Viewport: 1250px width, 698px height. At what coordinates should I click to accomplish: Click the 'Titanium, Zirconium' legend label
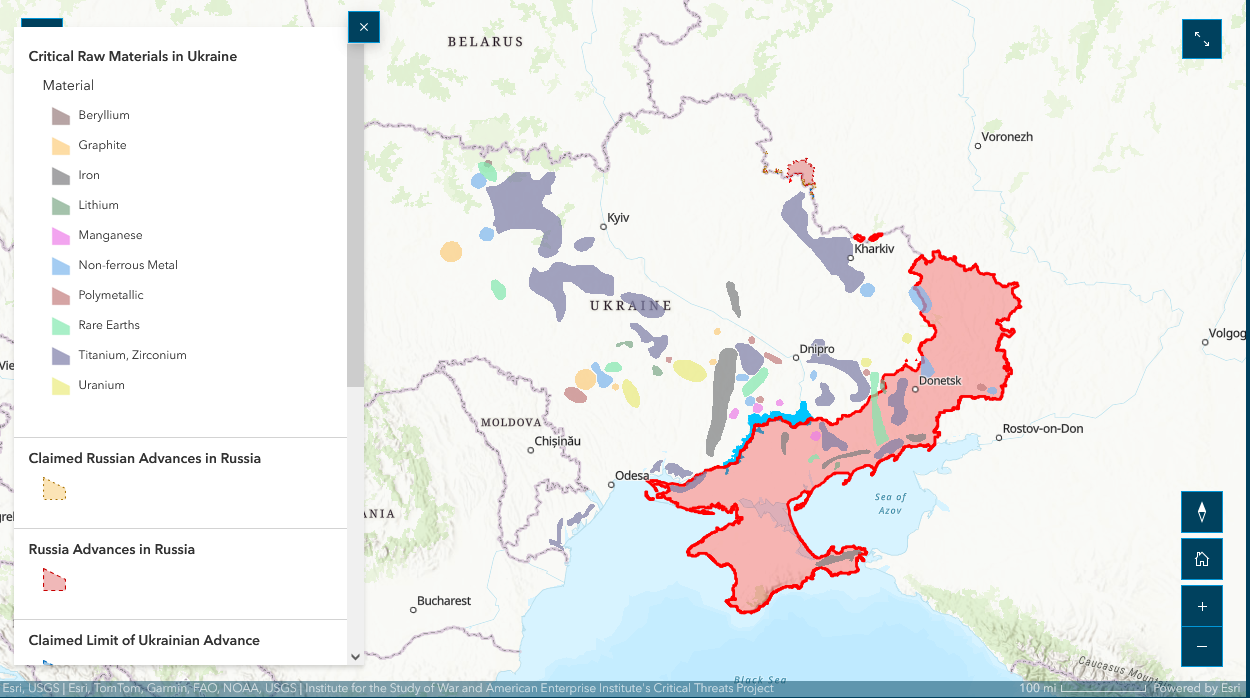point(132,355)
